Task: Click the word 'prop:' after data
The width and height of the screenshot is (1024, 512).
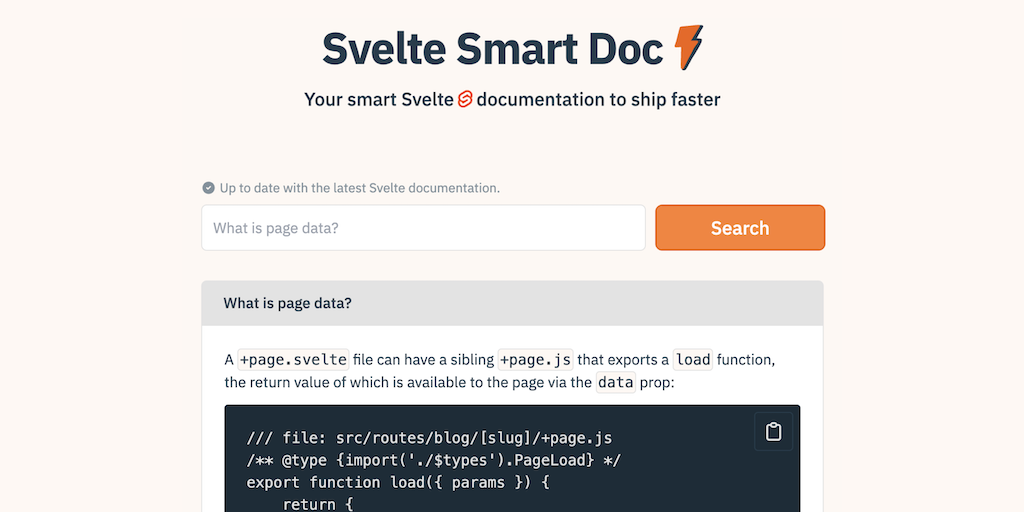Action: coord(658,382)
